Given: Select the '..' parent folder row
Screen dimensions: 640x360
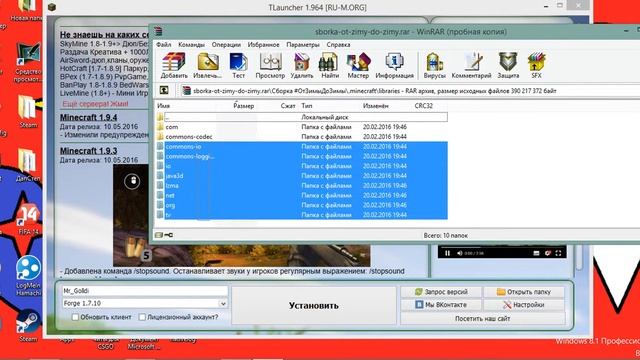Looking at the screenshot, I should point(301,117).
